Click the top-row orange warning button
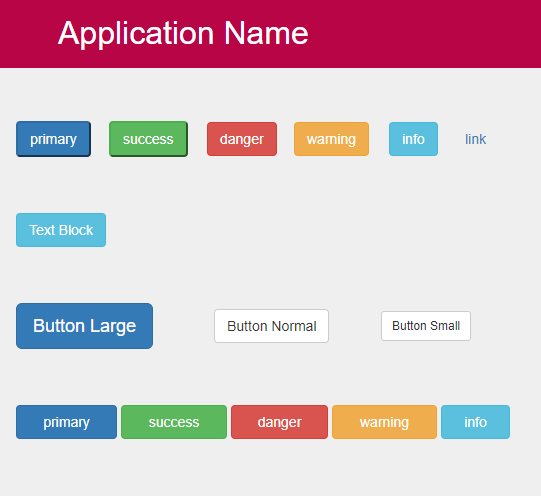Image resolution: width=541 pixels, height=496 pixels. tap(331, 139)
